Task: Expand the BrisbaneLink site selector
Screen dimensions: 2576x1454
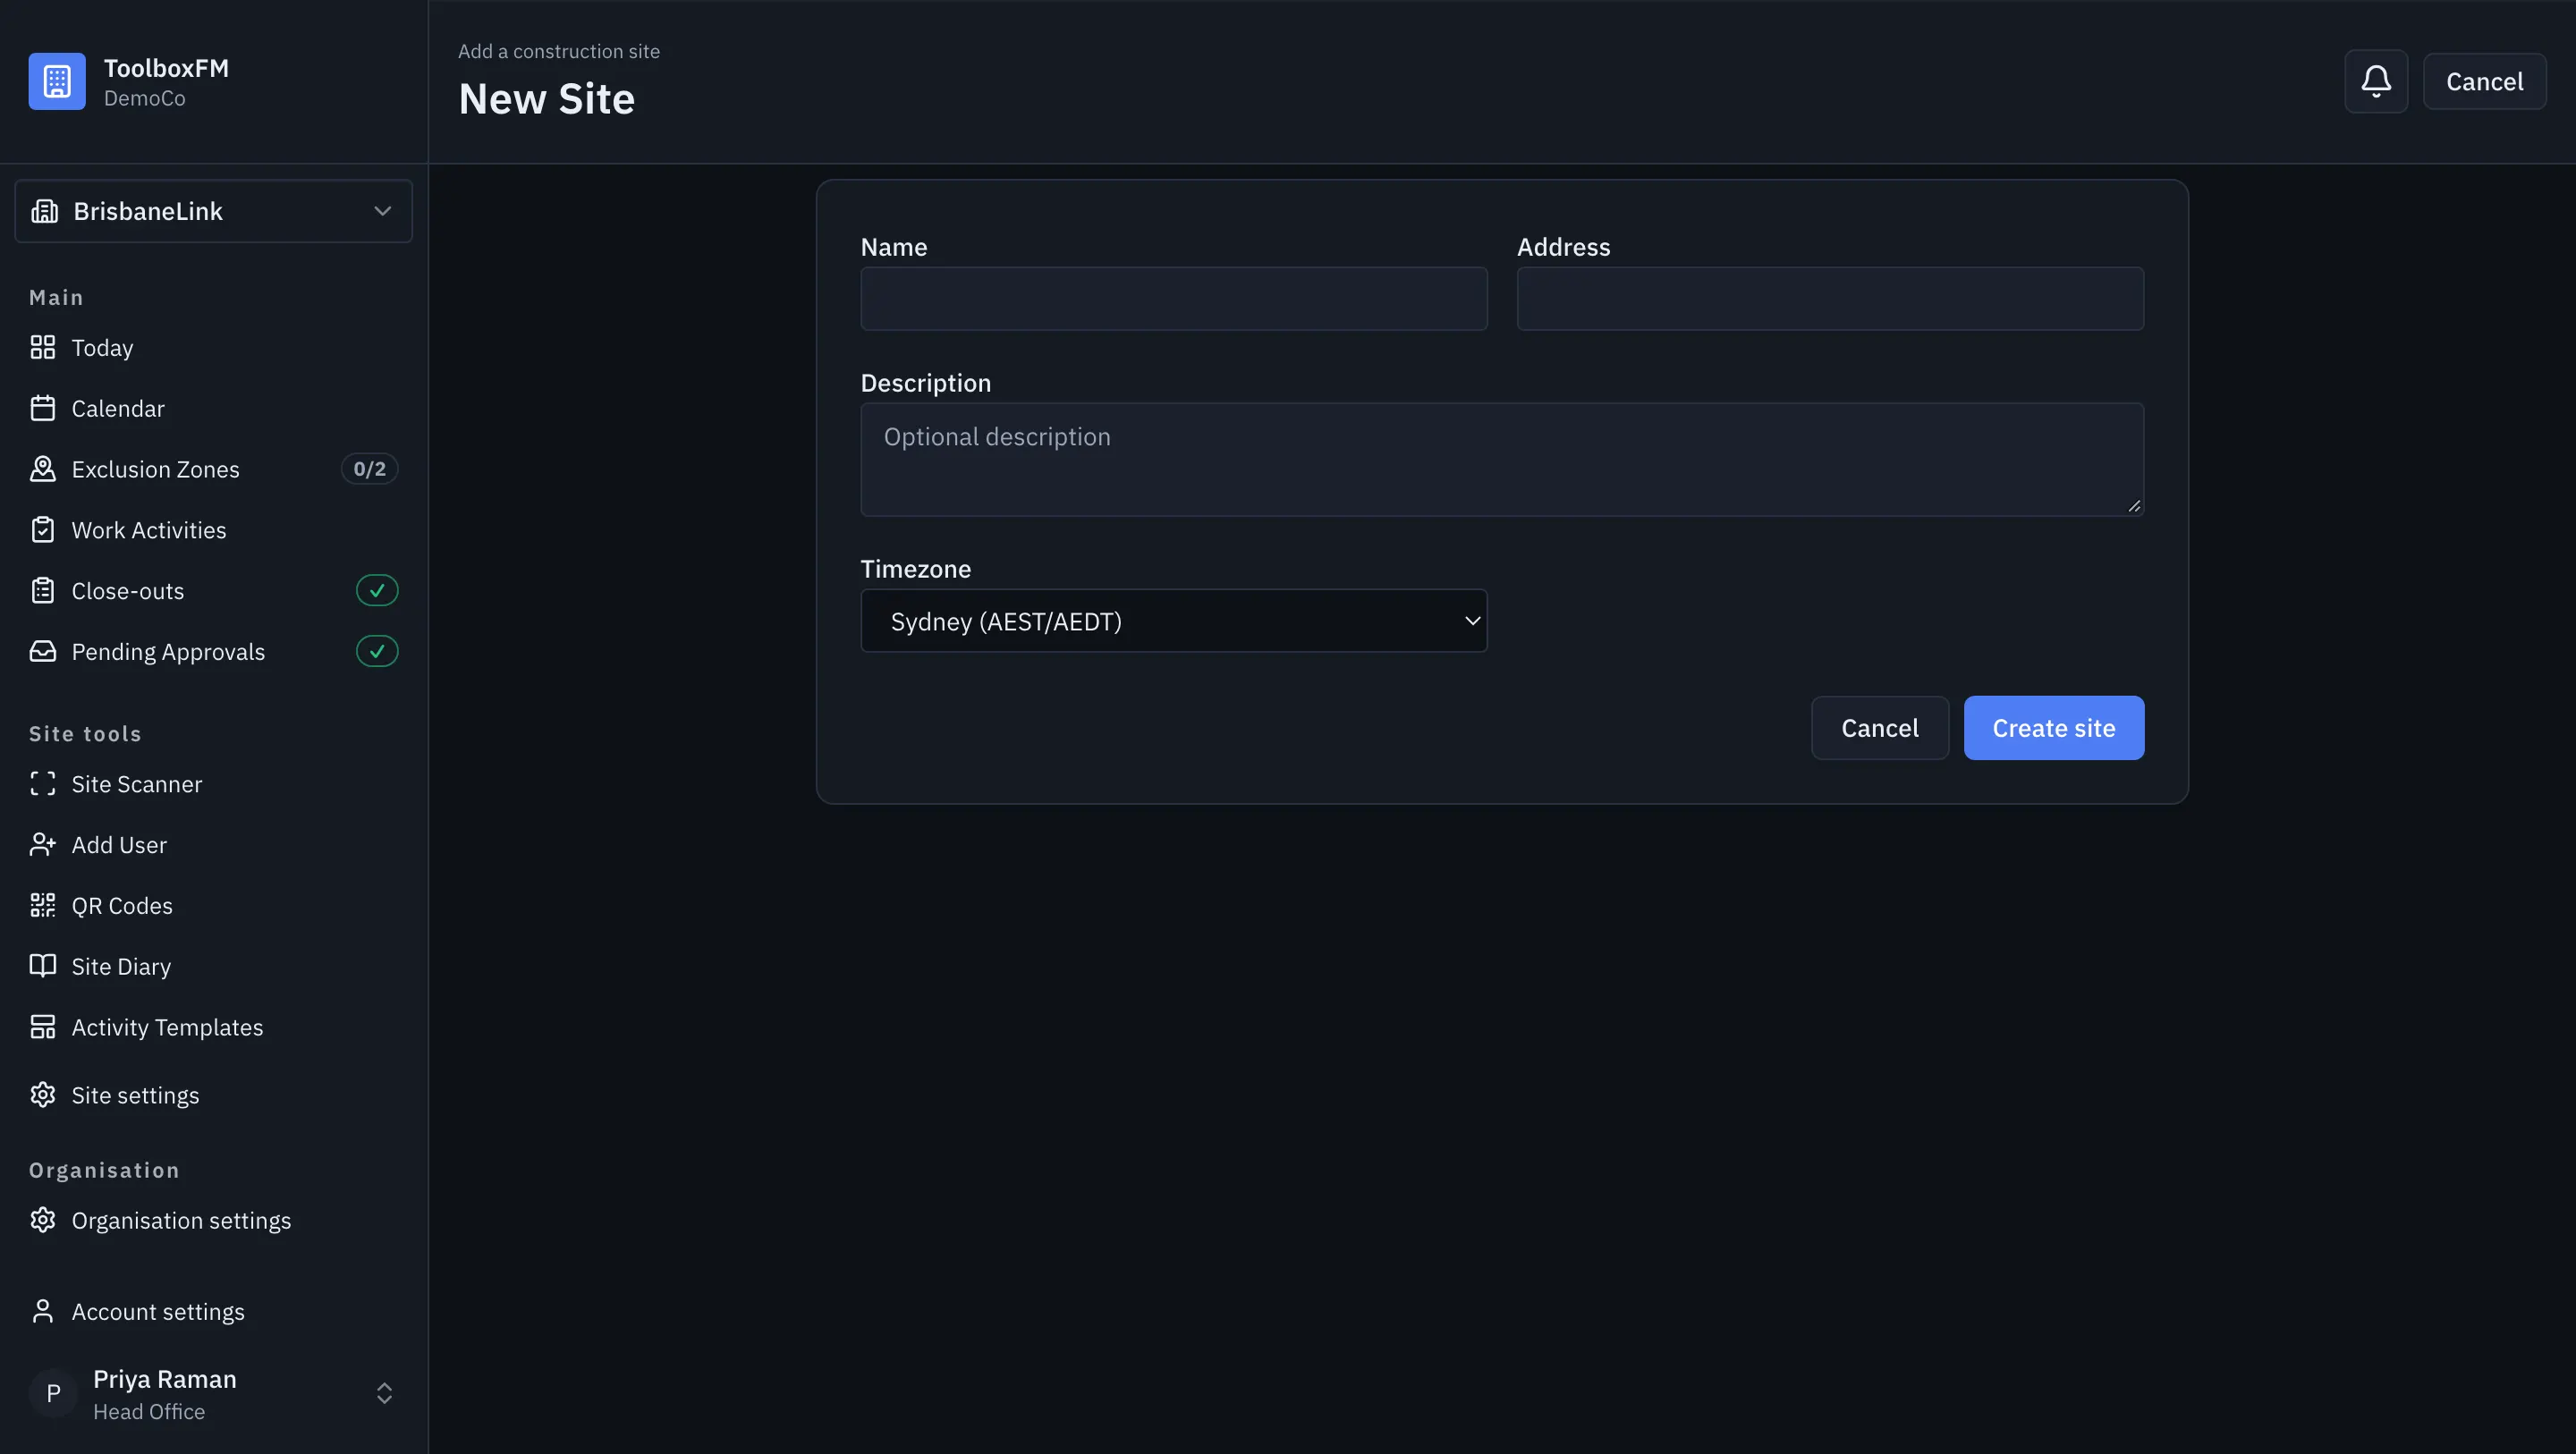Action: click(214, 211)
